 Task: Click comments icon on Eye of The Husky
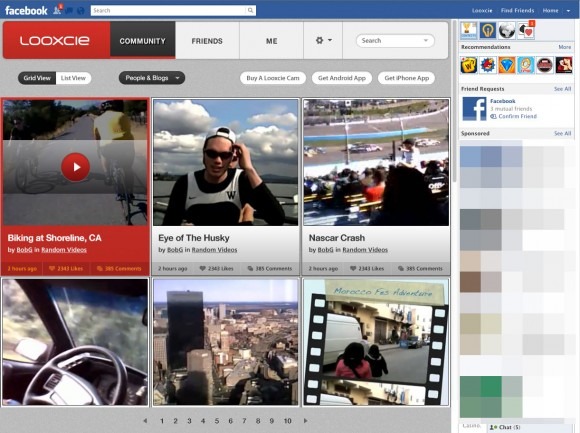tap(250, 268)
